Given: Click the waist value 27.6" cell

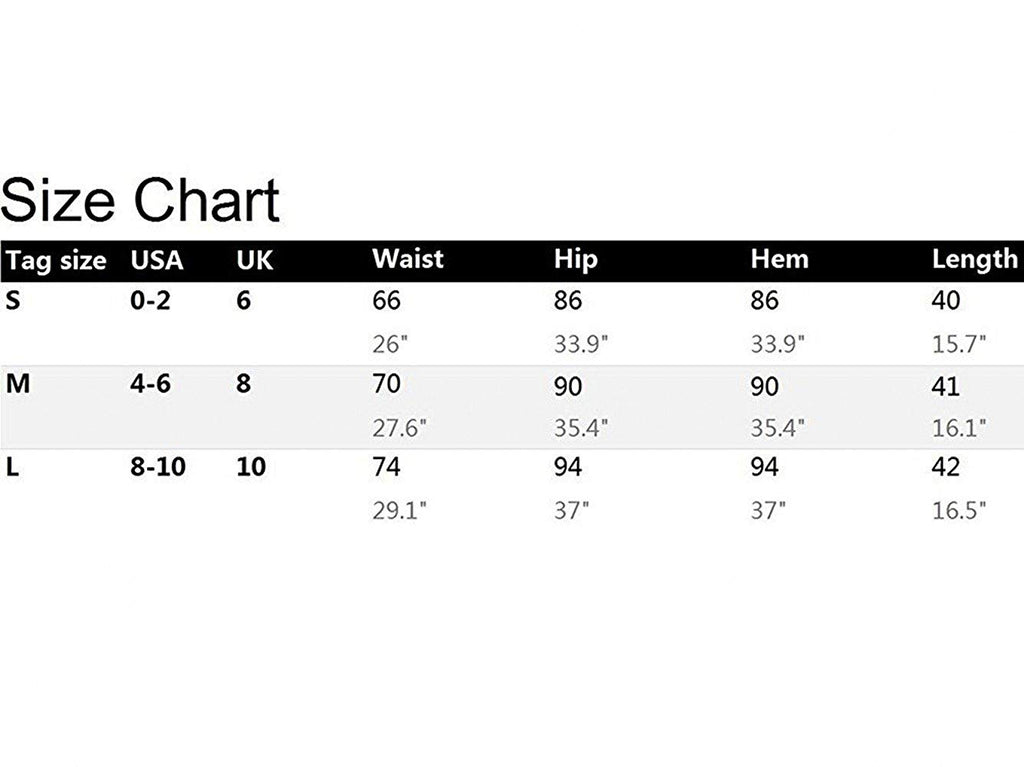Looking at the screenshot, I should (x=399, y=428).
